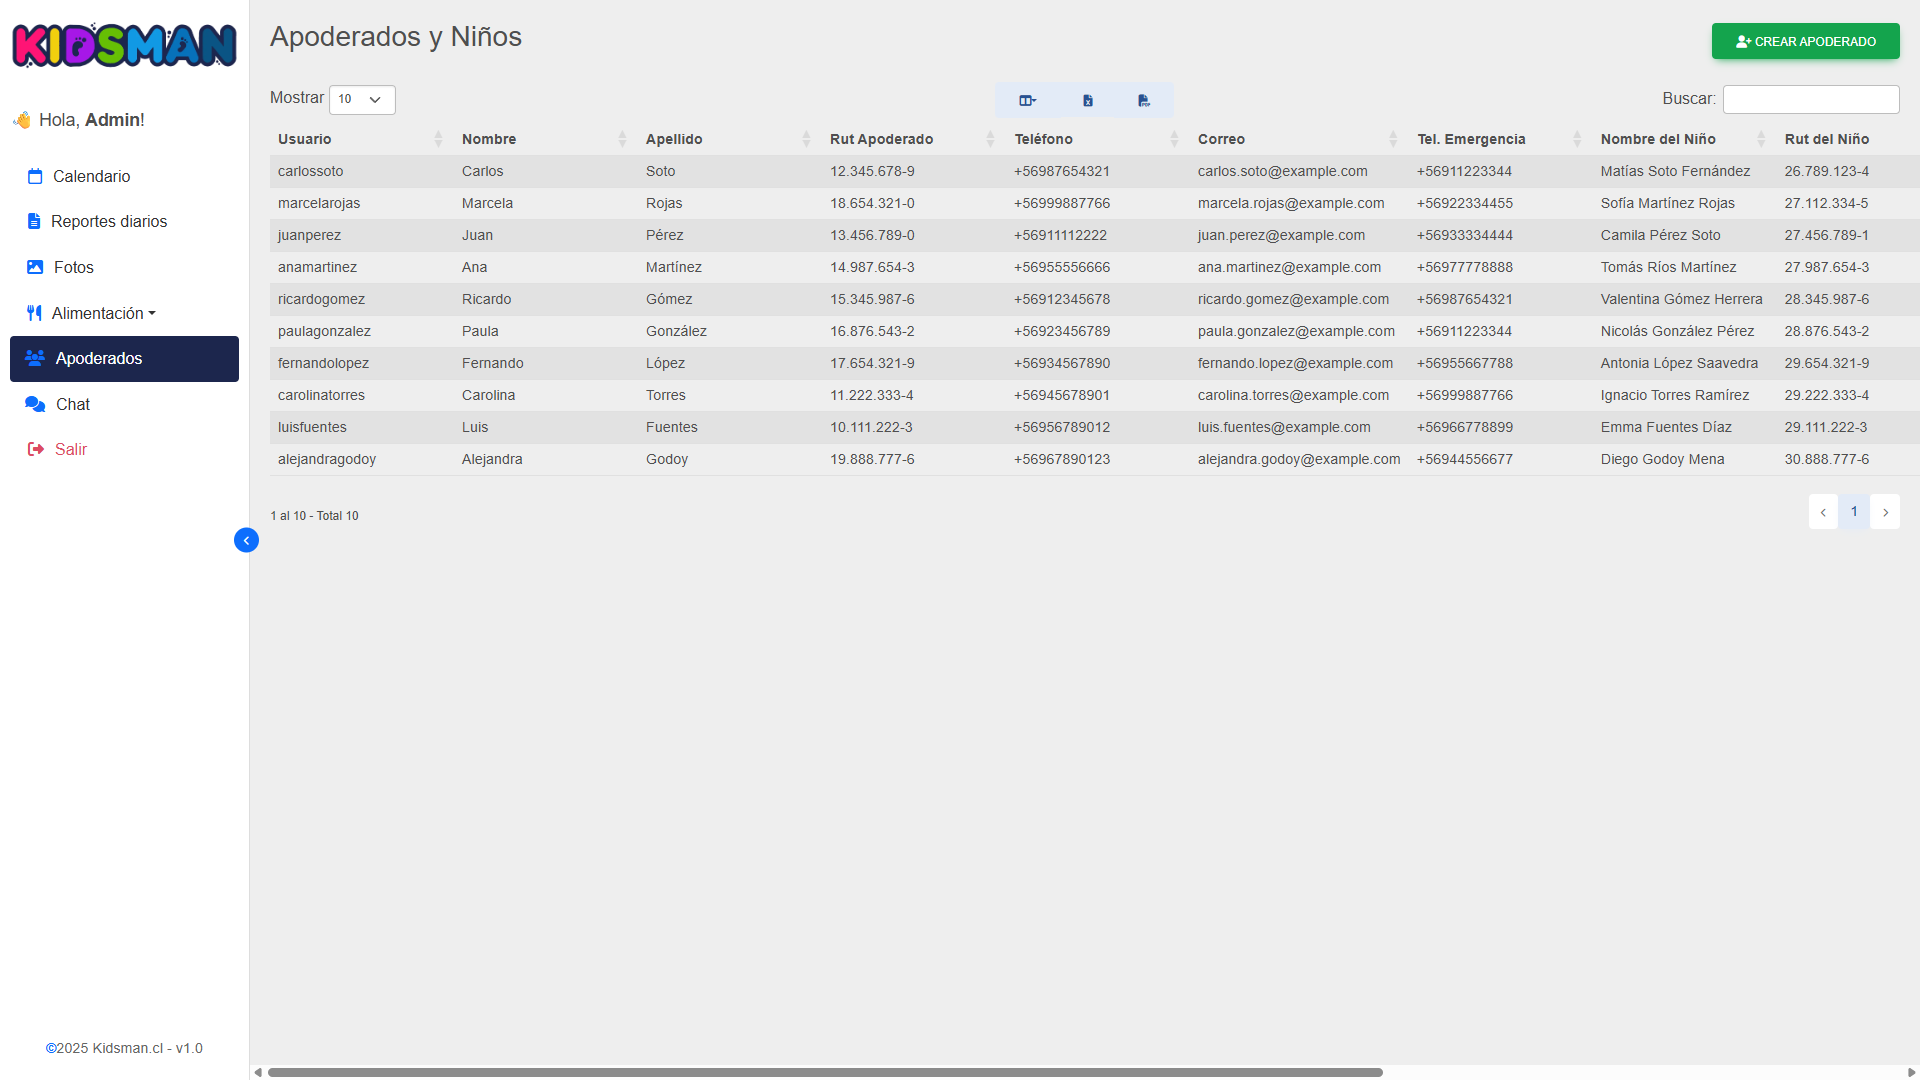Focus the Buscar search field
The image size is (1920, 1080).
[x=1810, y=99]
